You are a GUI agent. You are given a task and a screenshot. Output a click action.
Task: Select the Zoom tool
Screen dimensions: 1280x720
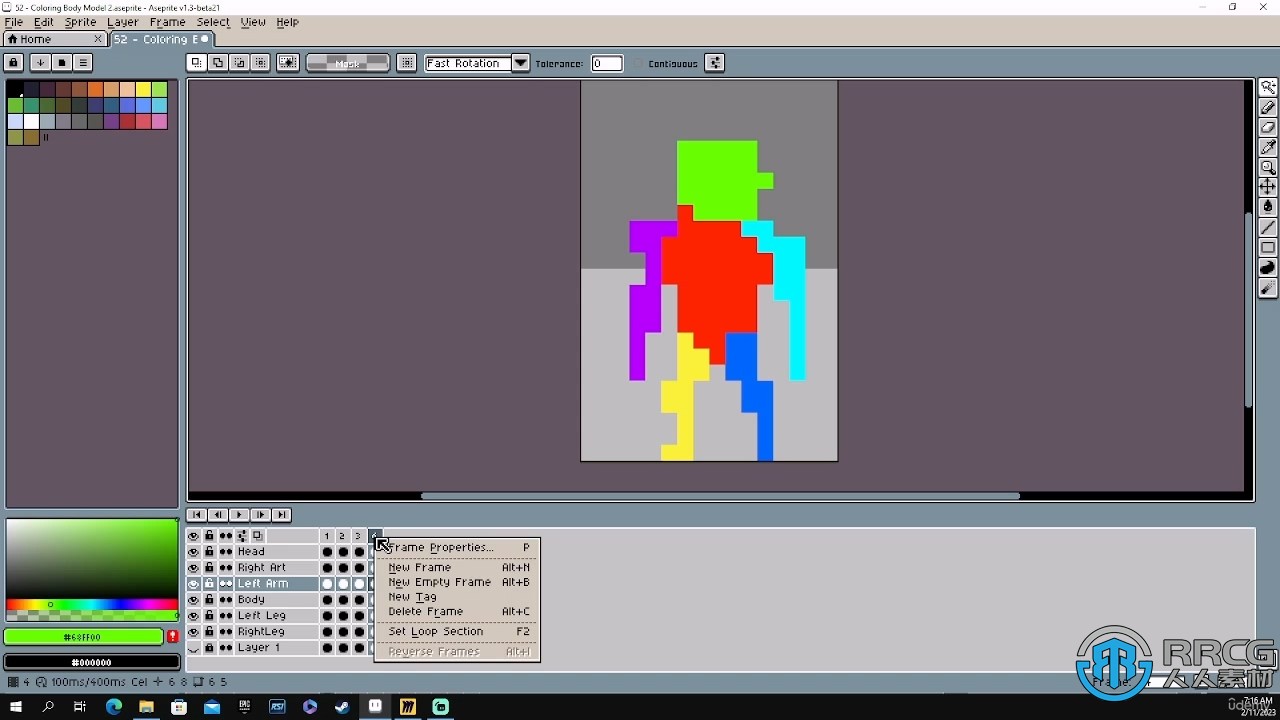coord(1267,167)
